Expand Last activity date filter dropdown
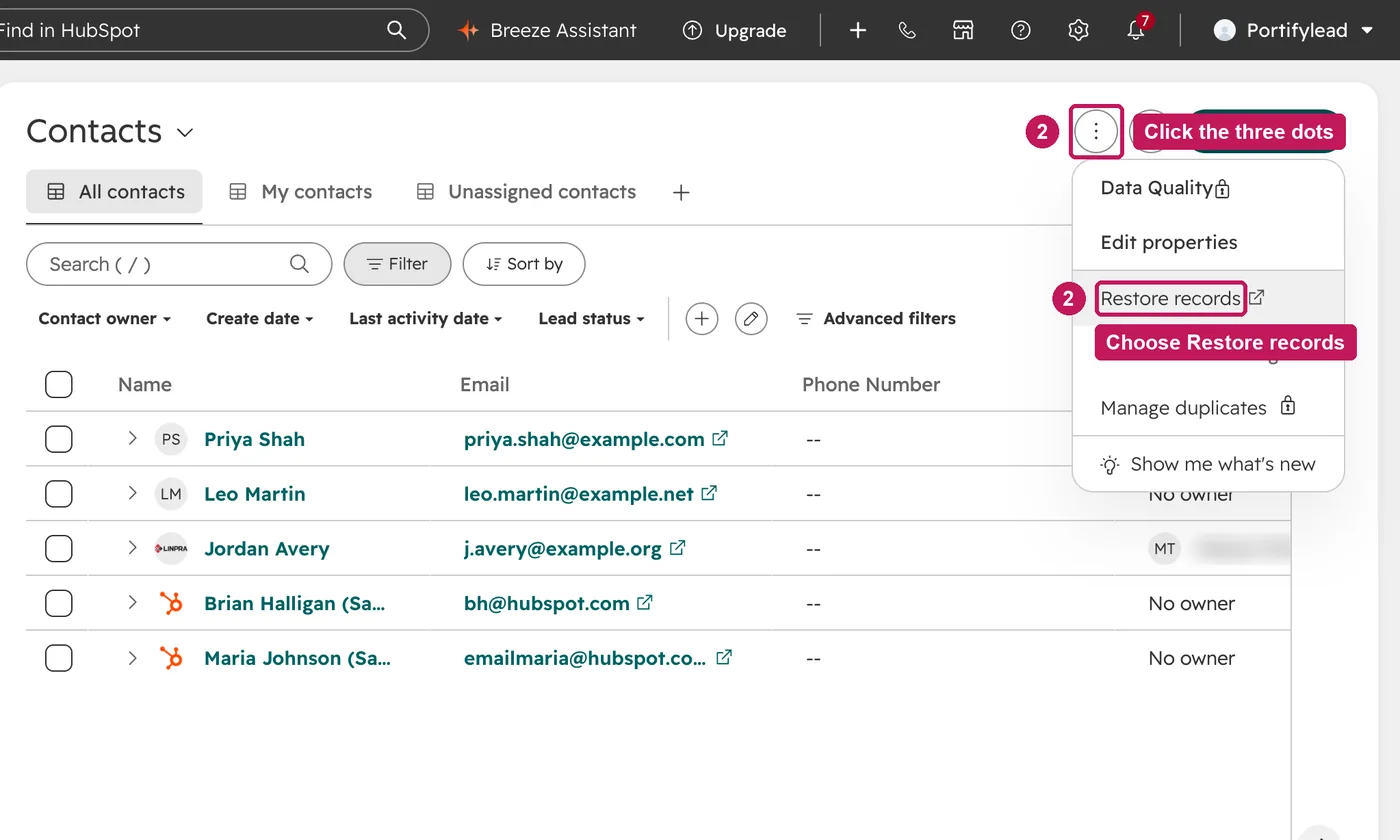 425,319
